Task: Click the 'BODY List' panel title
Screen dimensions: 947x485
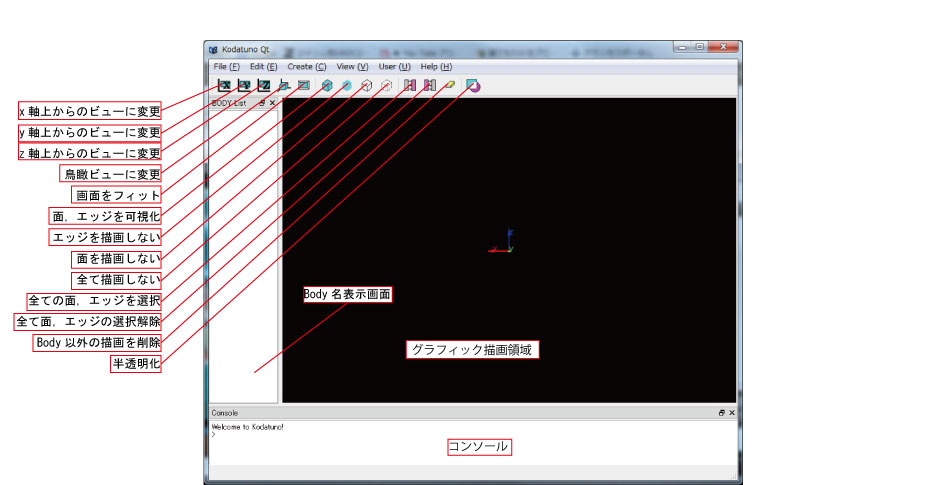Action: [x=229, y=103]
